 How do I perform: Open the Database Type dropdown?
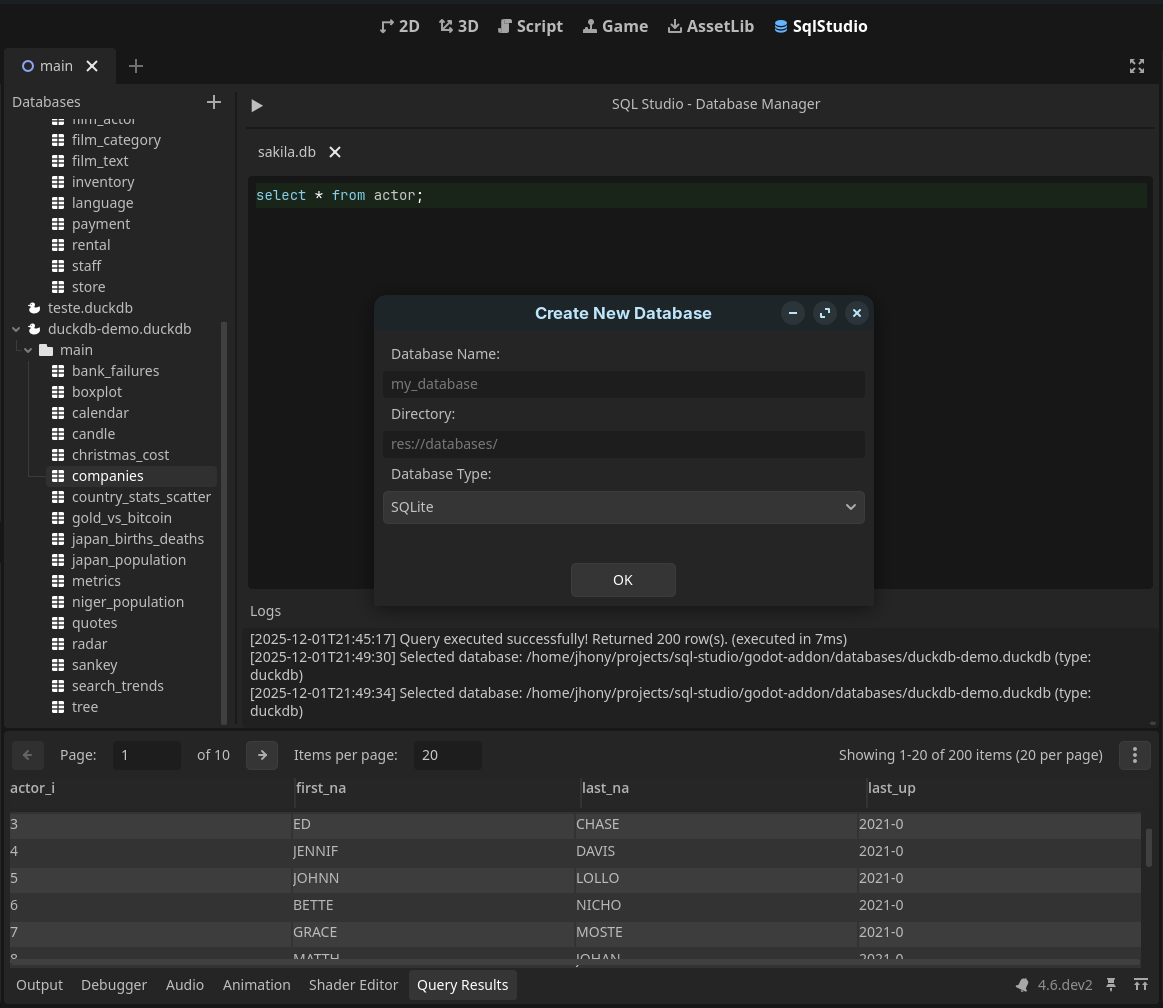(x=623, y=507)
